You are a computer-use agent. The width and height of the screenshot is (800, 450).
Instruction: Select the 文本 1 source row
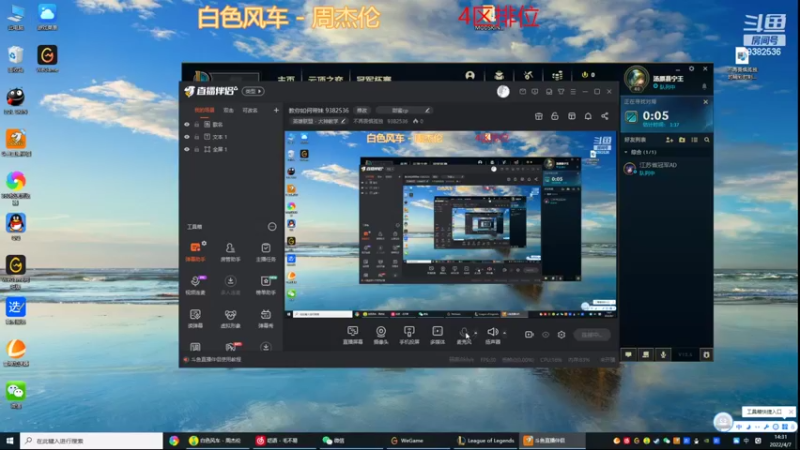(x=231, y=137)
